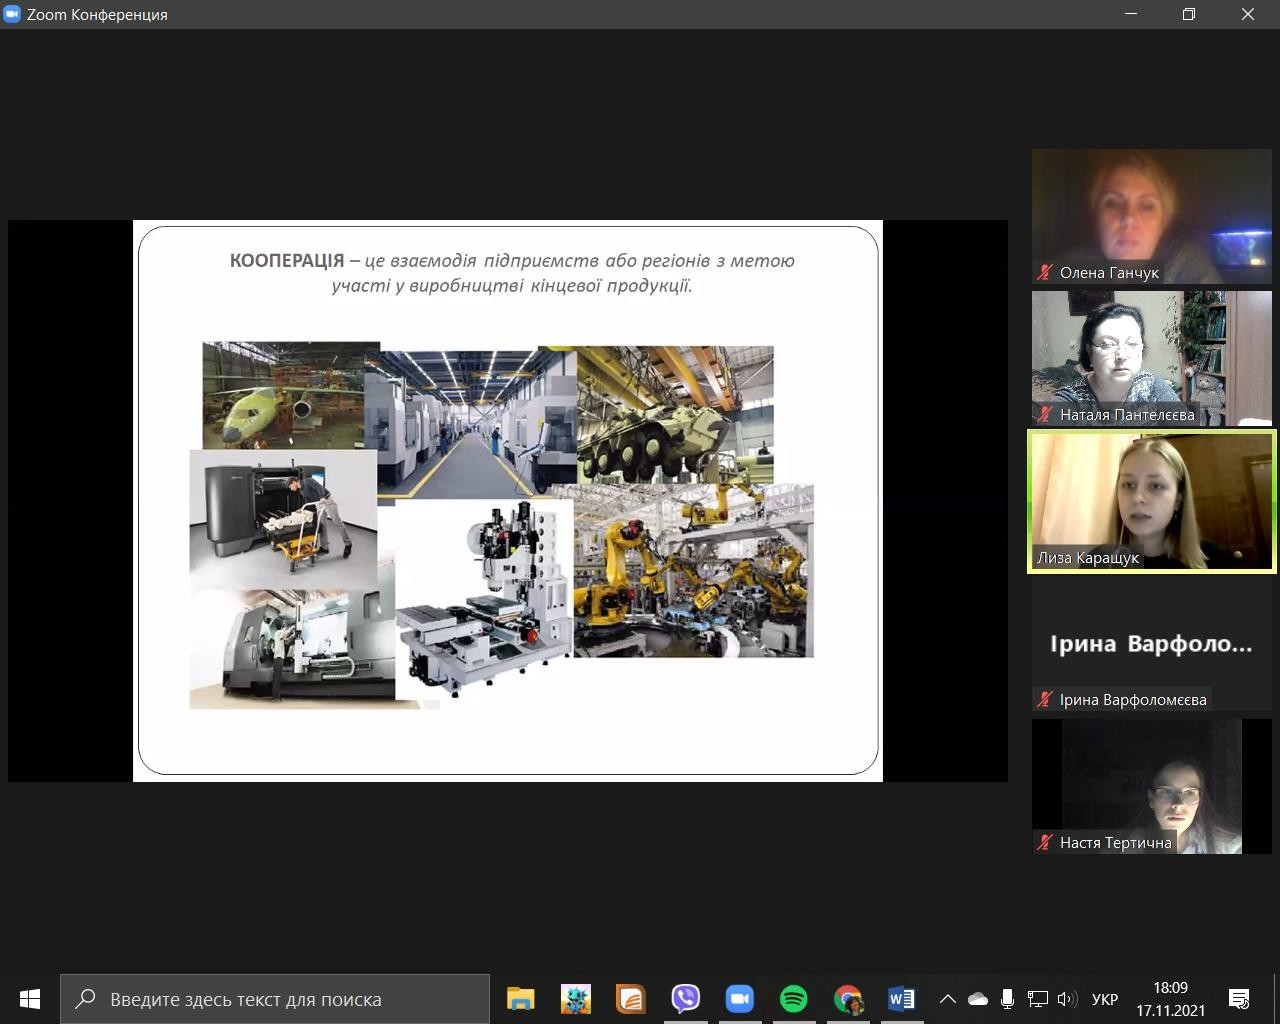The height and width of the screenshot is (1024, 1280).
Task: Open the blue dragon app on taskbar
Action: pos(576,998)
